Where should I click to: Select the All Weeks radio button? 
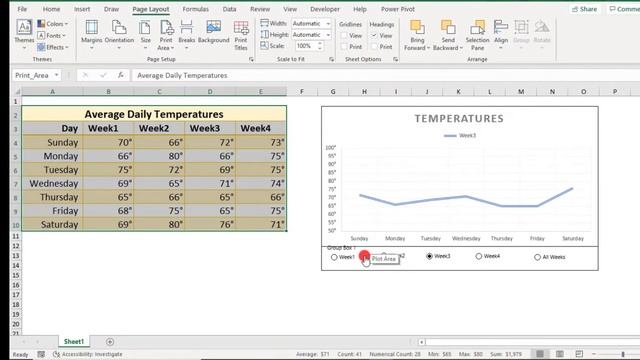(538, 257)
